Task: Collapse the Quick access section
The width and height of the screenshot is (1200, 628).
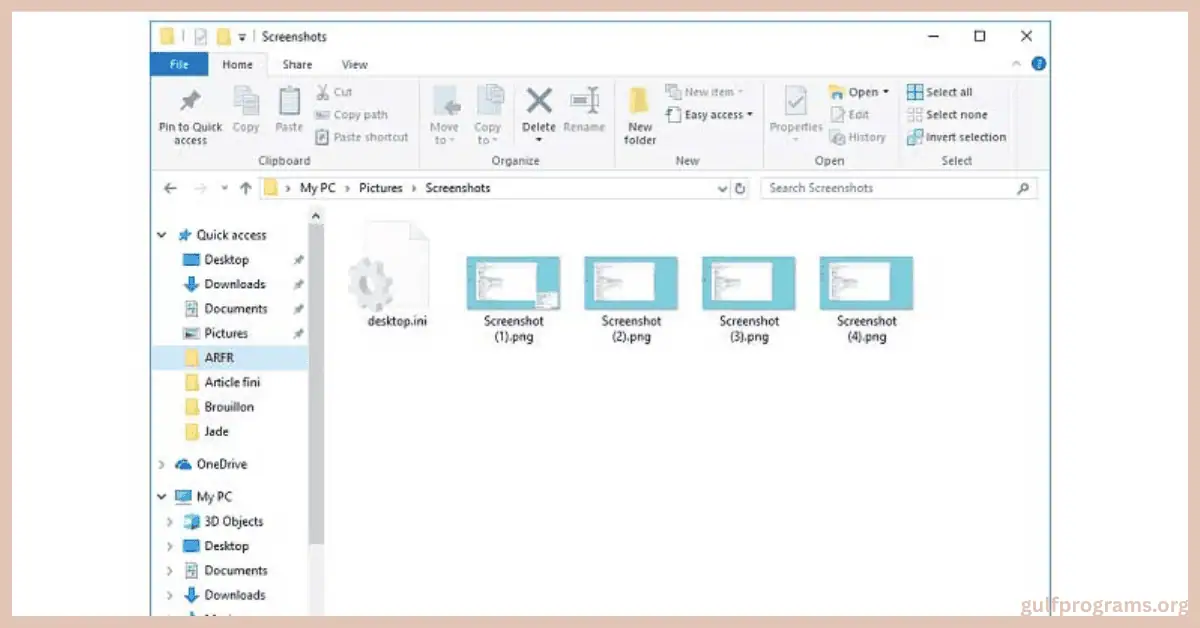Action: point(162,236)
